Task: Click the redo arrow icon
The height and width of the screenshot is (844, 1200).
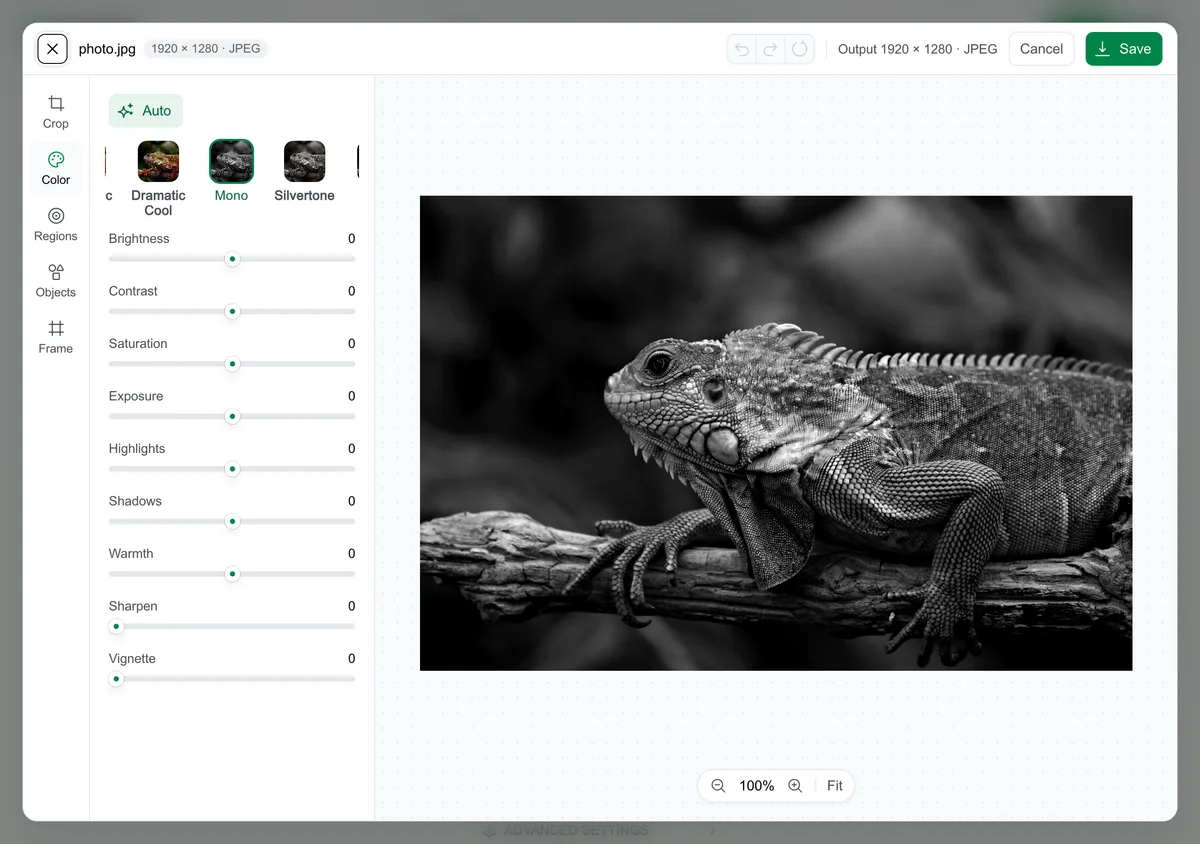Action: (x=770, y=49)
